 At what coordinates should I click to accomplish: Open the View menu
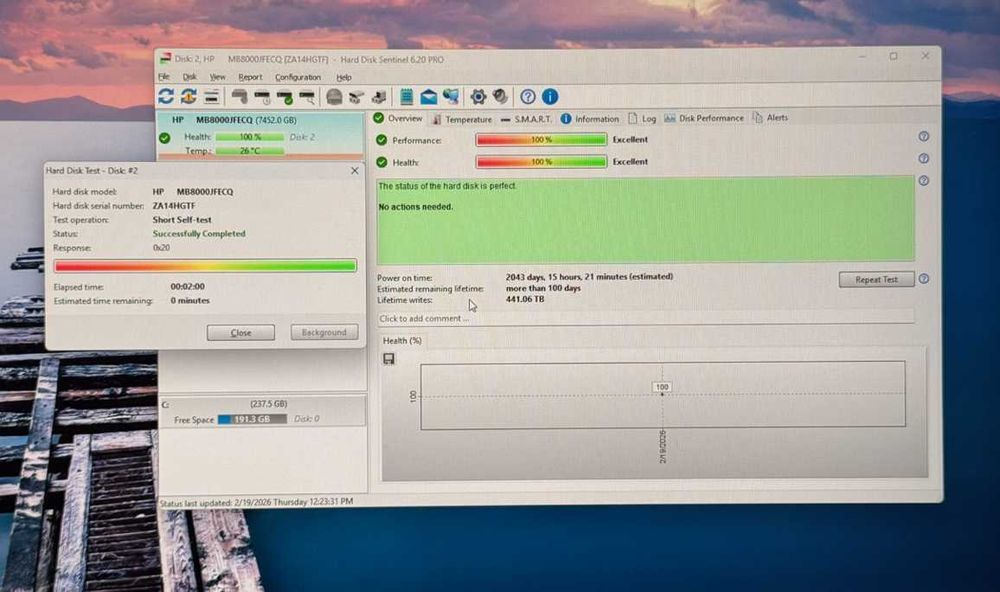(x=217, y=77)
